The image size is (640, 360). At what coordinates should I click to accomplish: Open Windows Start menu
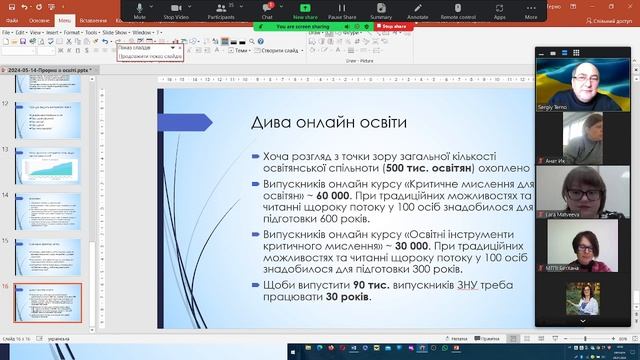[x=293, y=352]
